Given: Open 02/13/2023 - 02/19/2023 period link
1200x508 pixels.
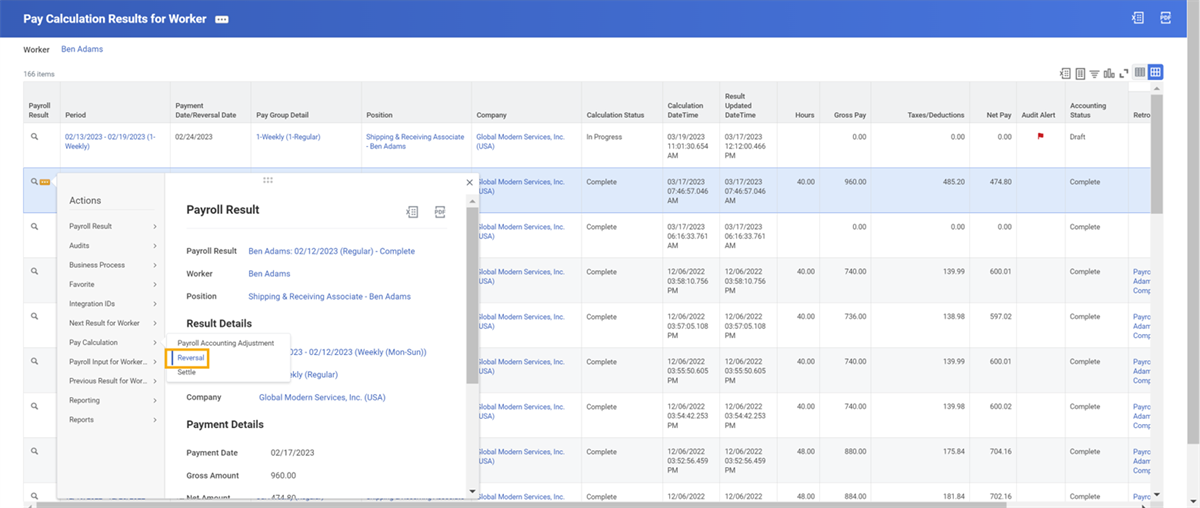Looking at the screenshot, I should click(110, 141).
